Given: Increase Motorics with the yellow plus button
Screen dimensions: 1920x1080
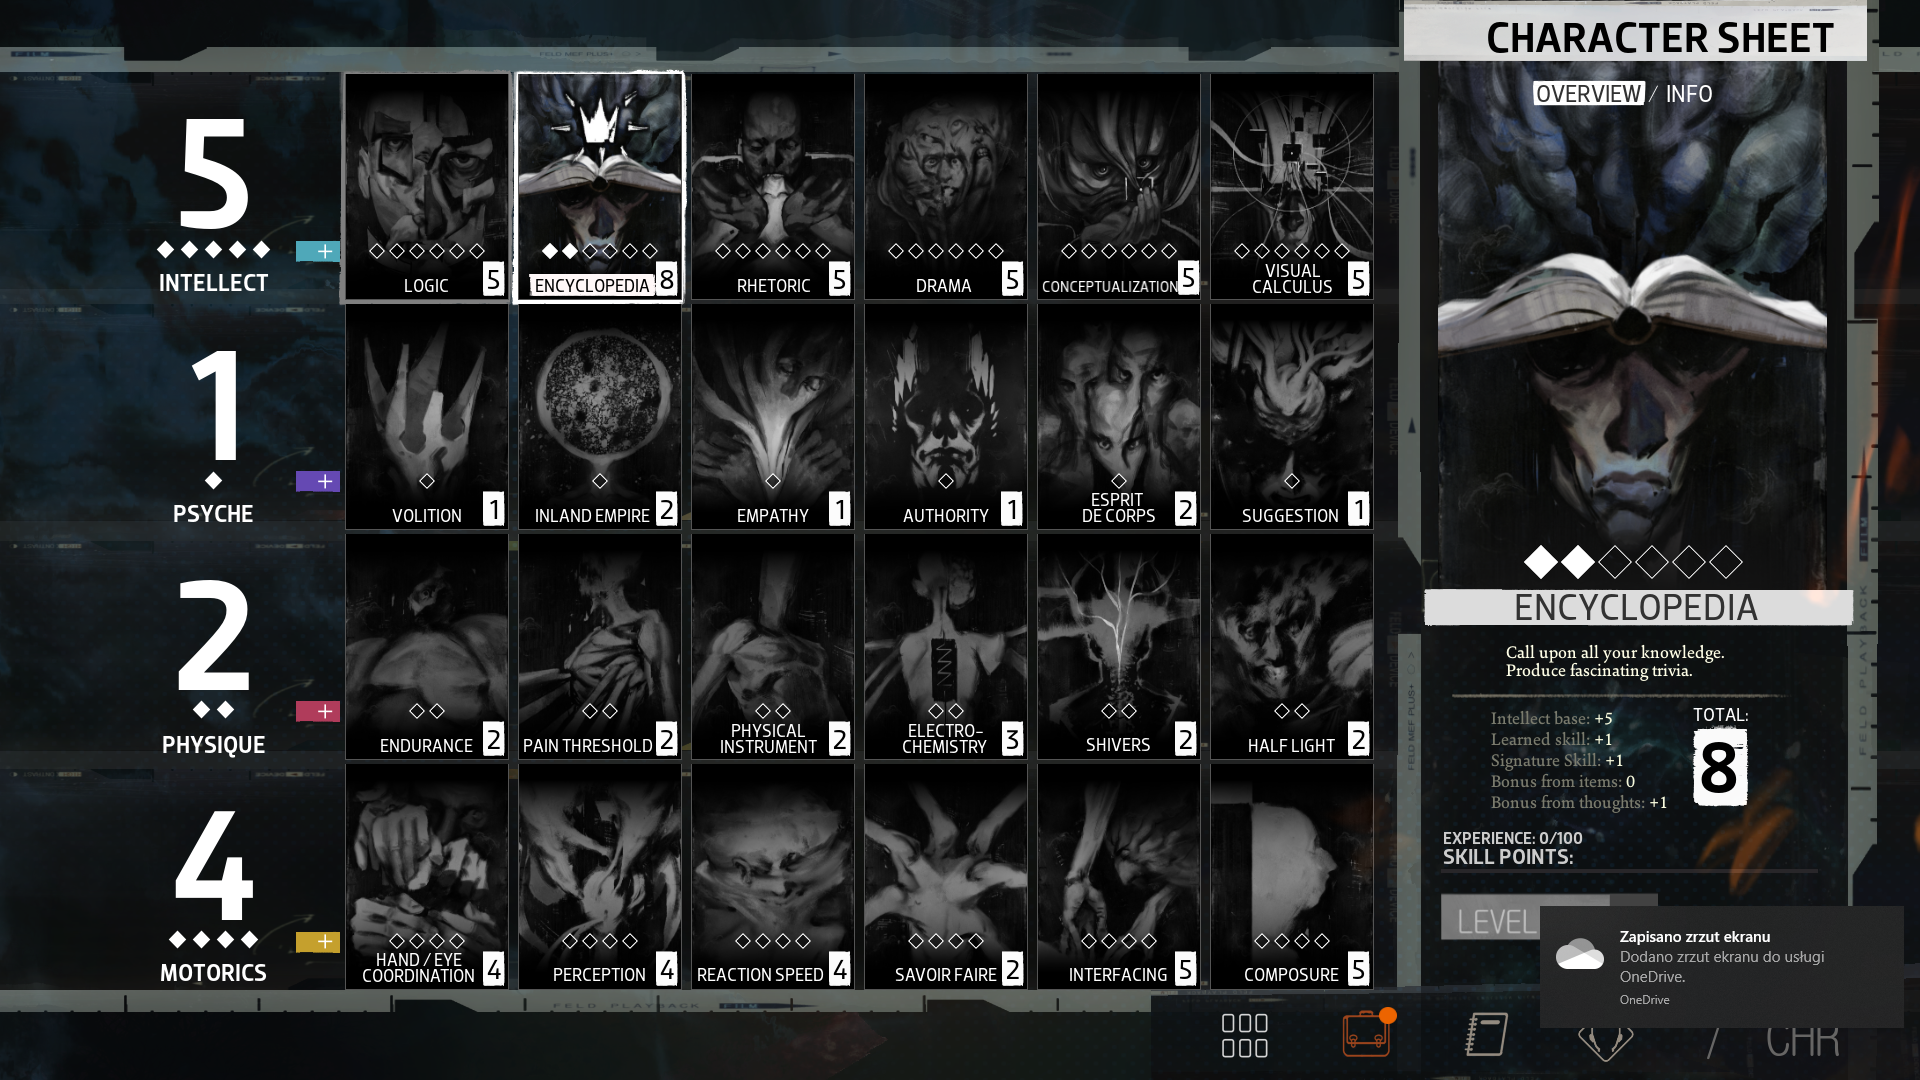Looking at the screenshot, I should click(318, 942).
